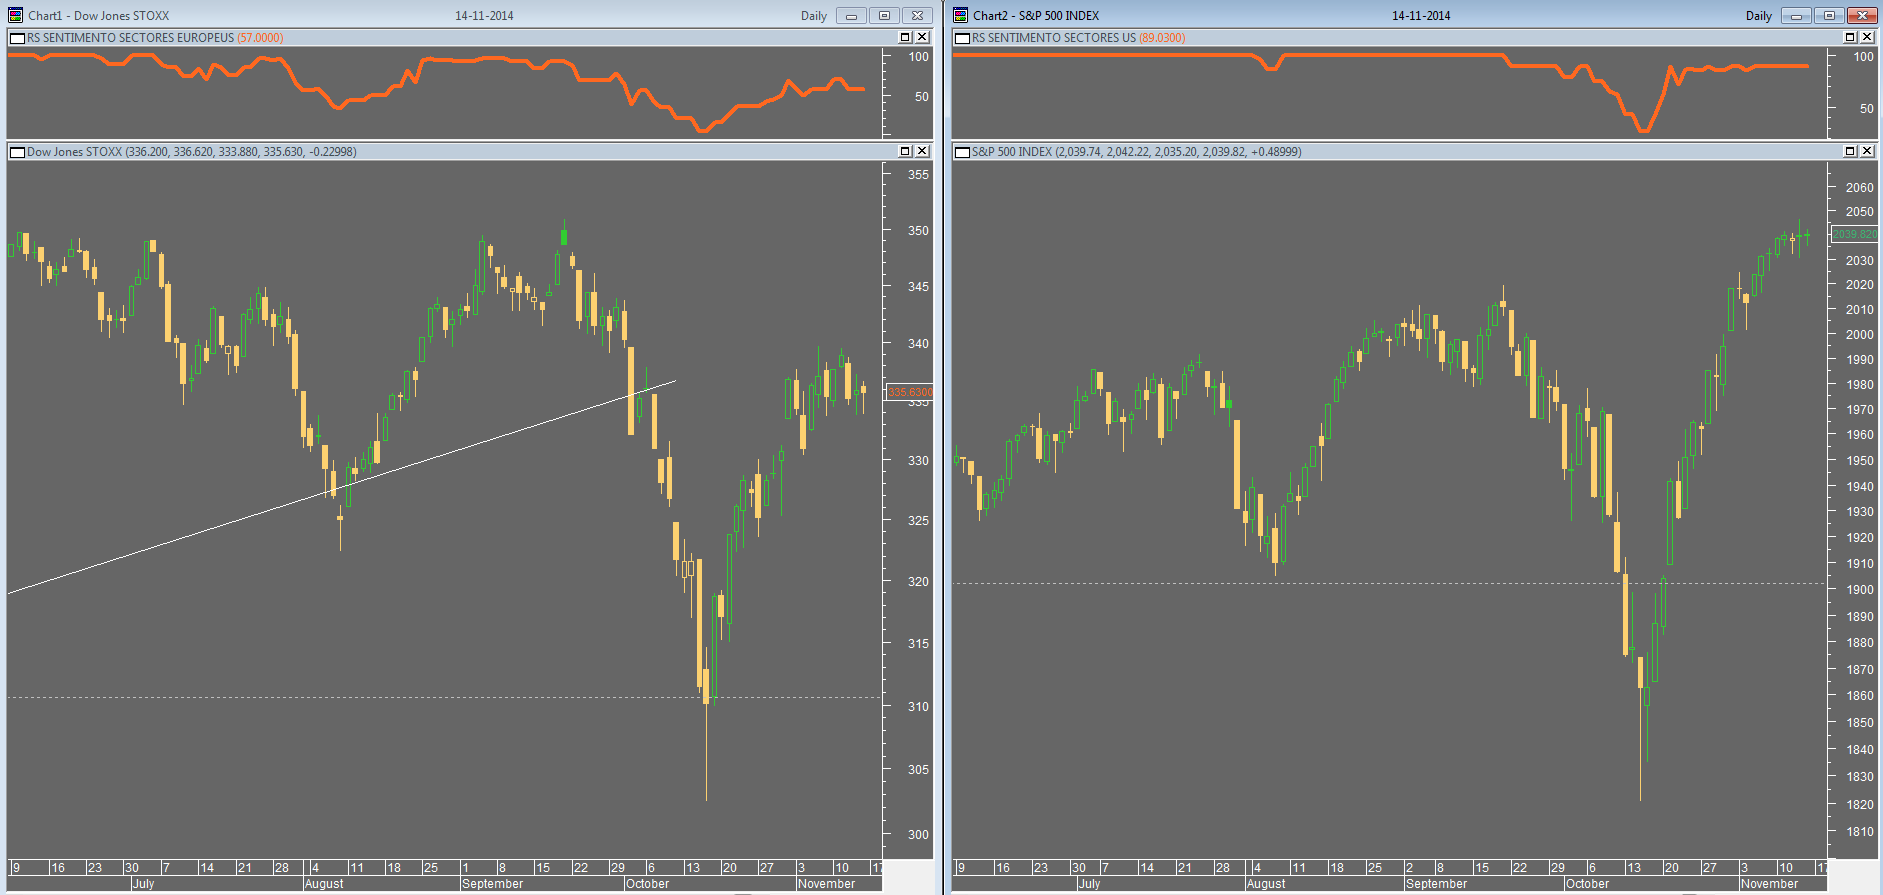This screenshot has width=1883, height=895.
Task: Select the dotted horizontal line on S&P chart
Action: tap(1388, 583)
